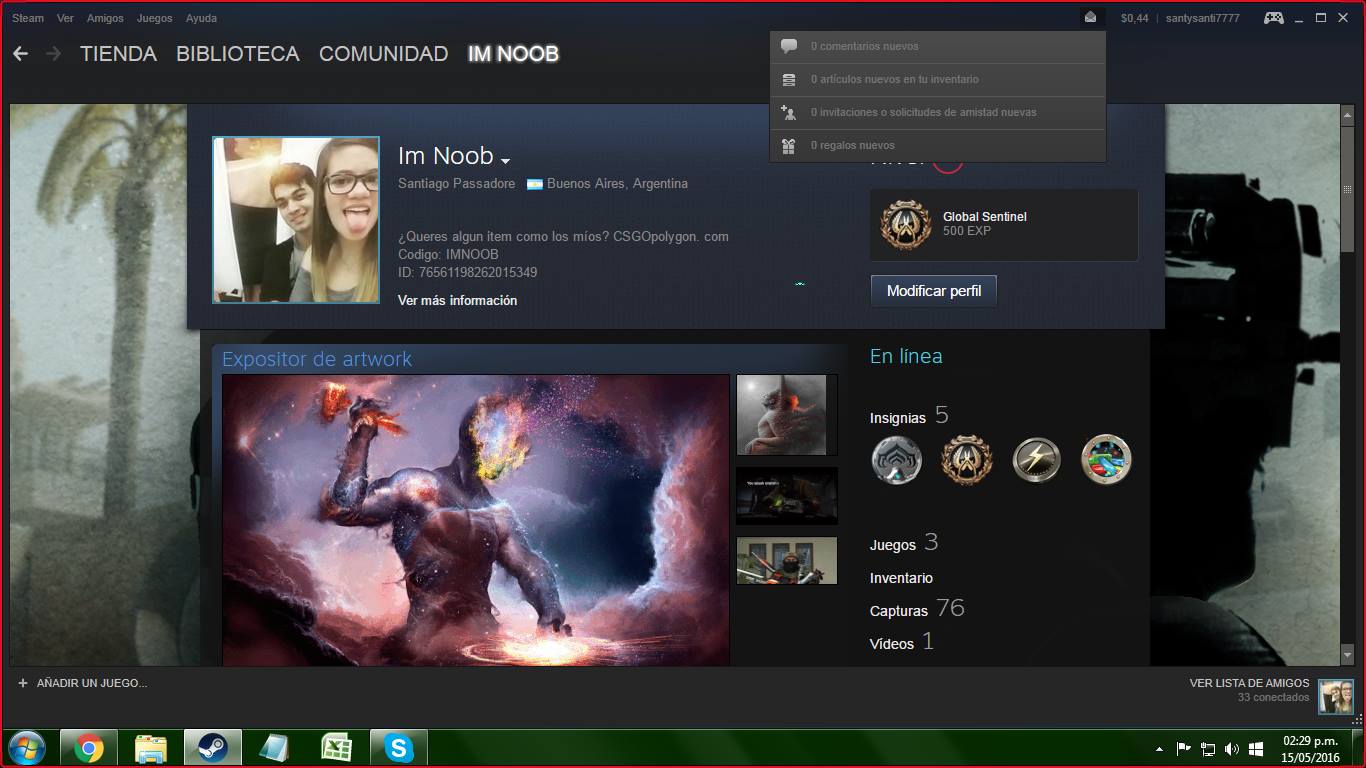Go back with the left arrow
This screenshot has height=768, width=1366.
pos(20,54)
